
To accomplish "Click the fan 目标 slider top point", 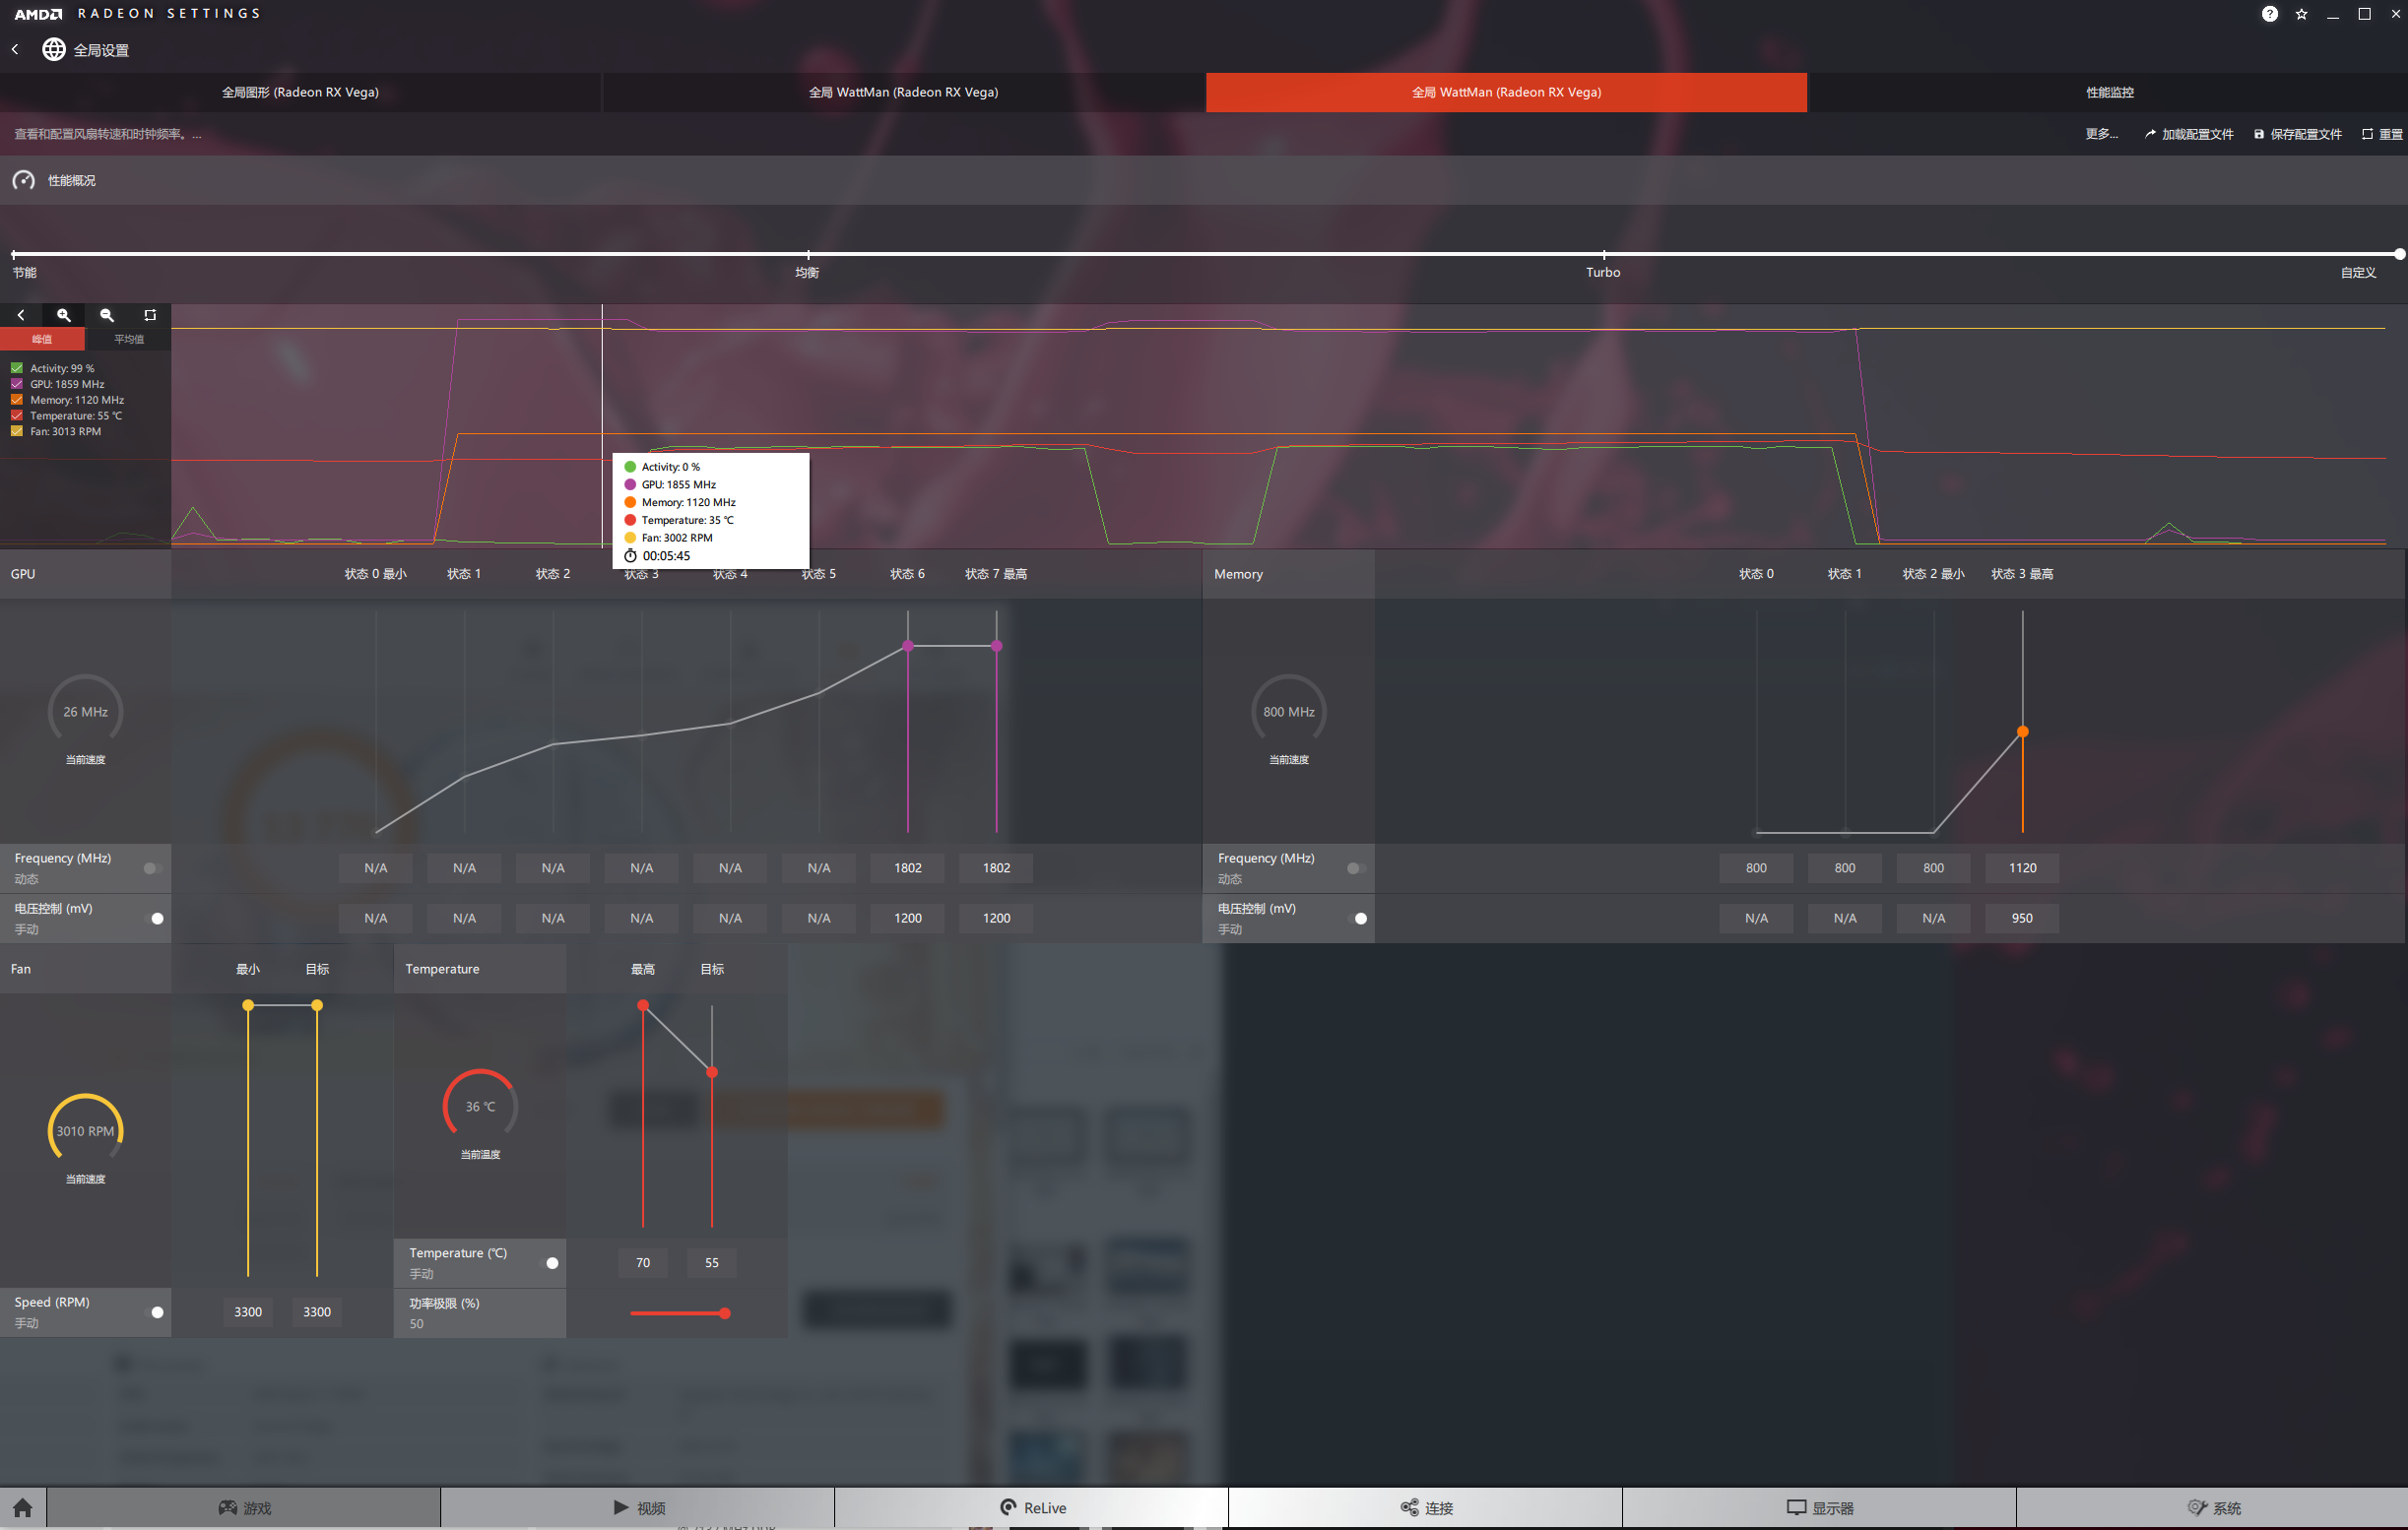I will pyautogui.click(x=317, y=1005).
